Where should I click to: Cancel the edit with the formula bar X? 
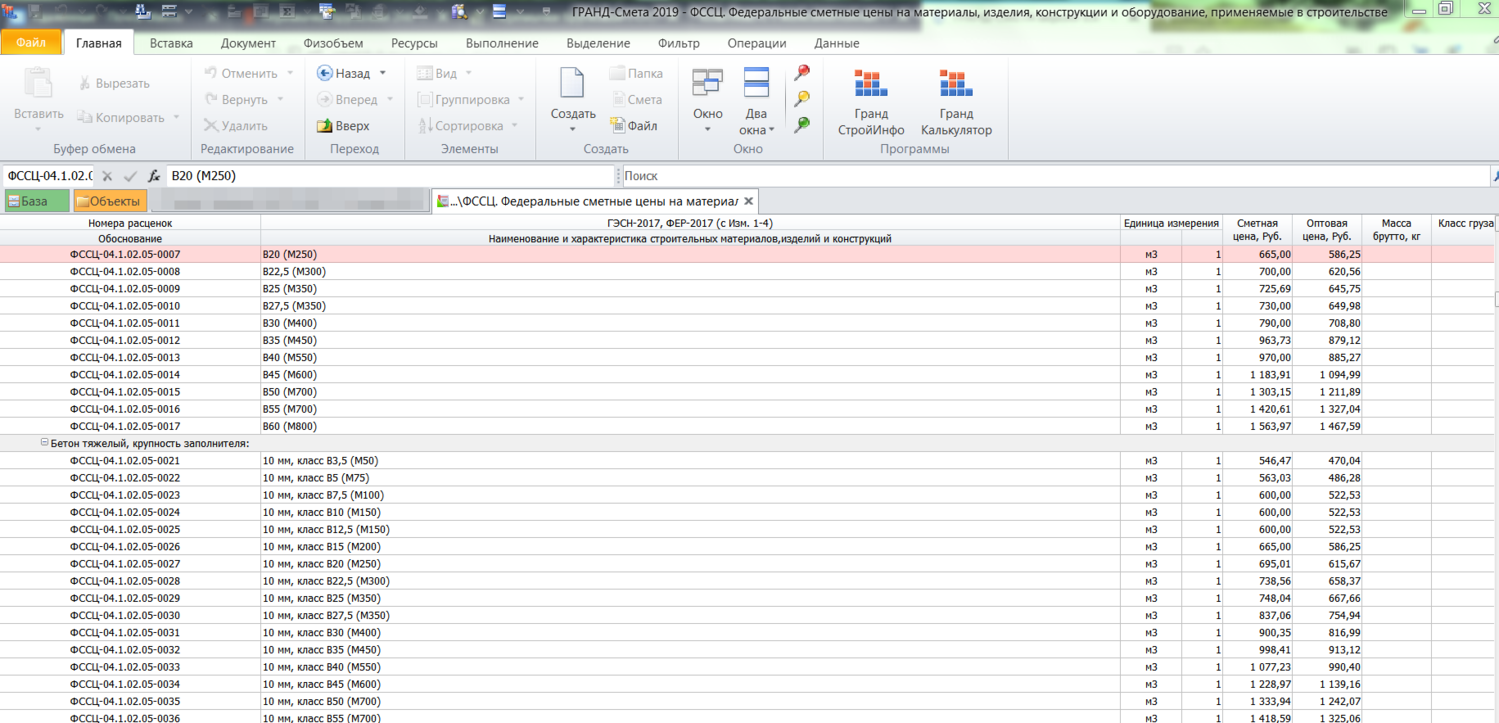pyautogui.click(x=107, y=176)
